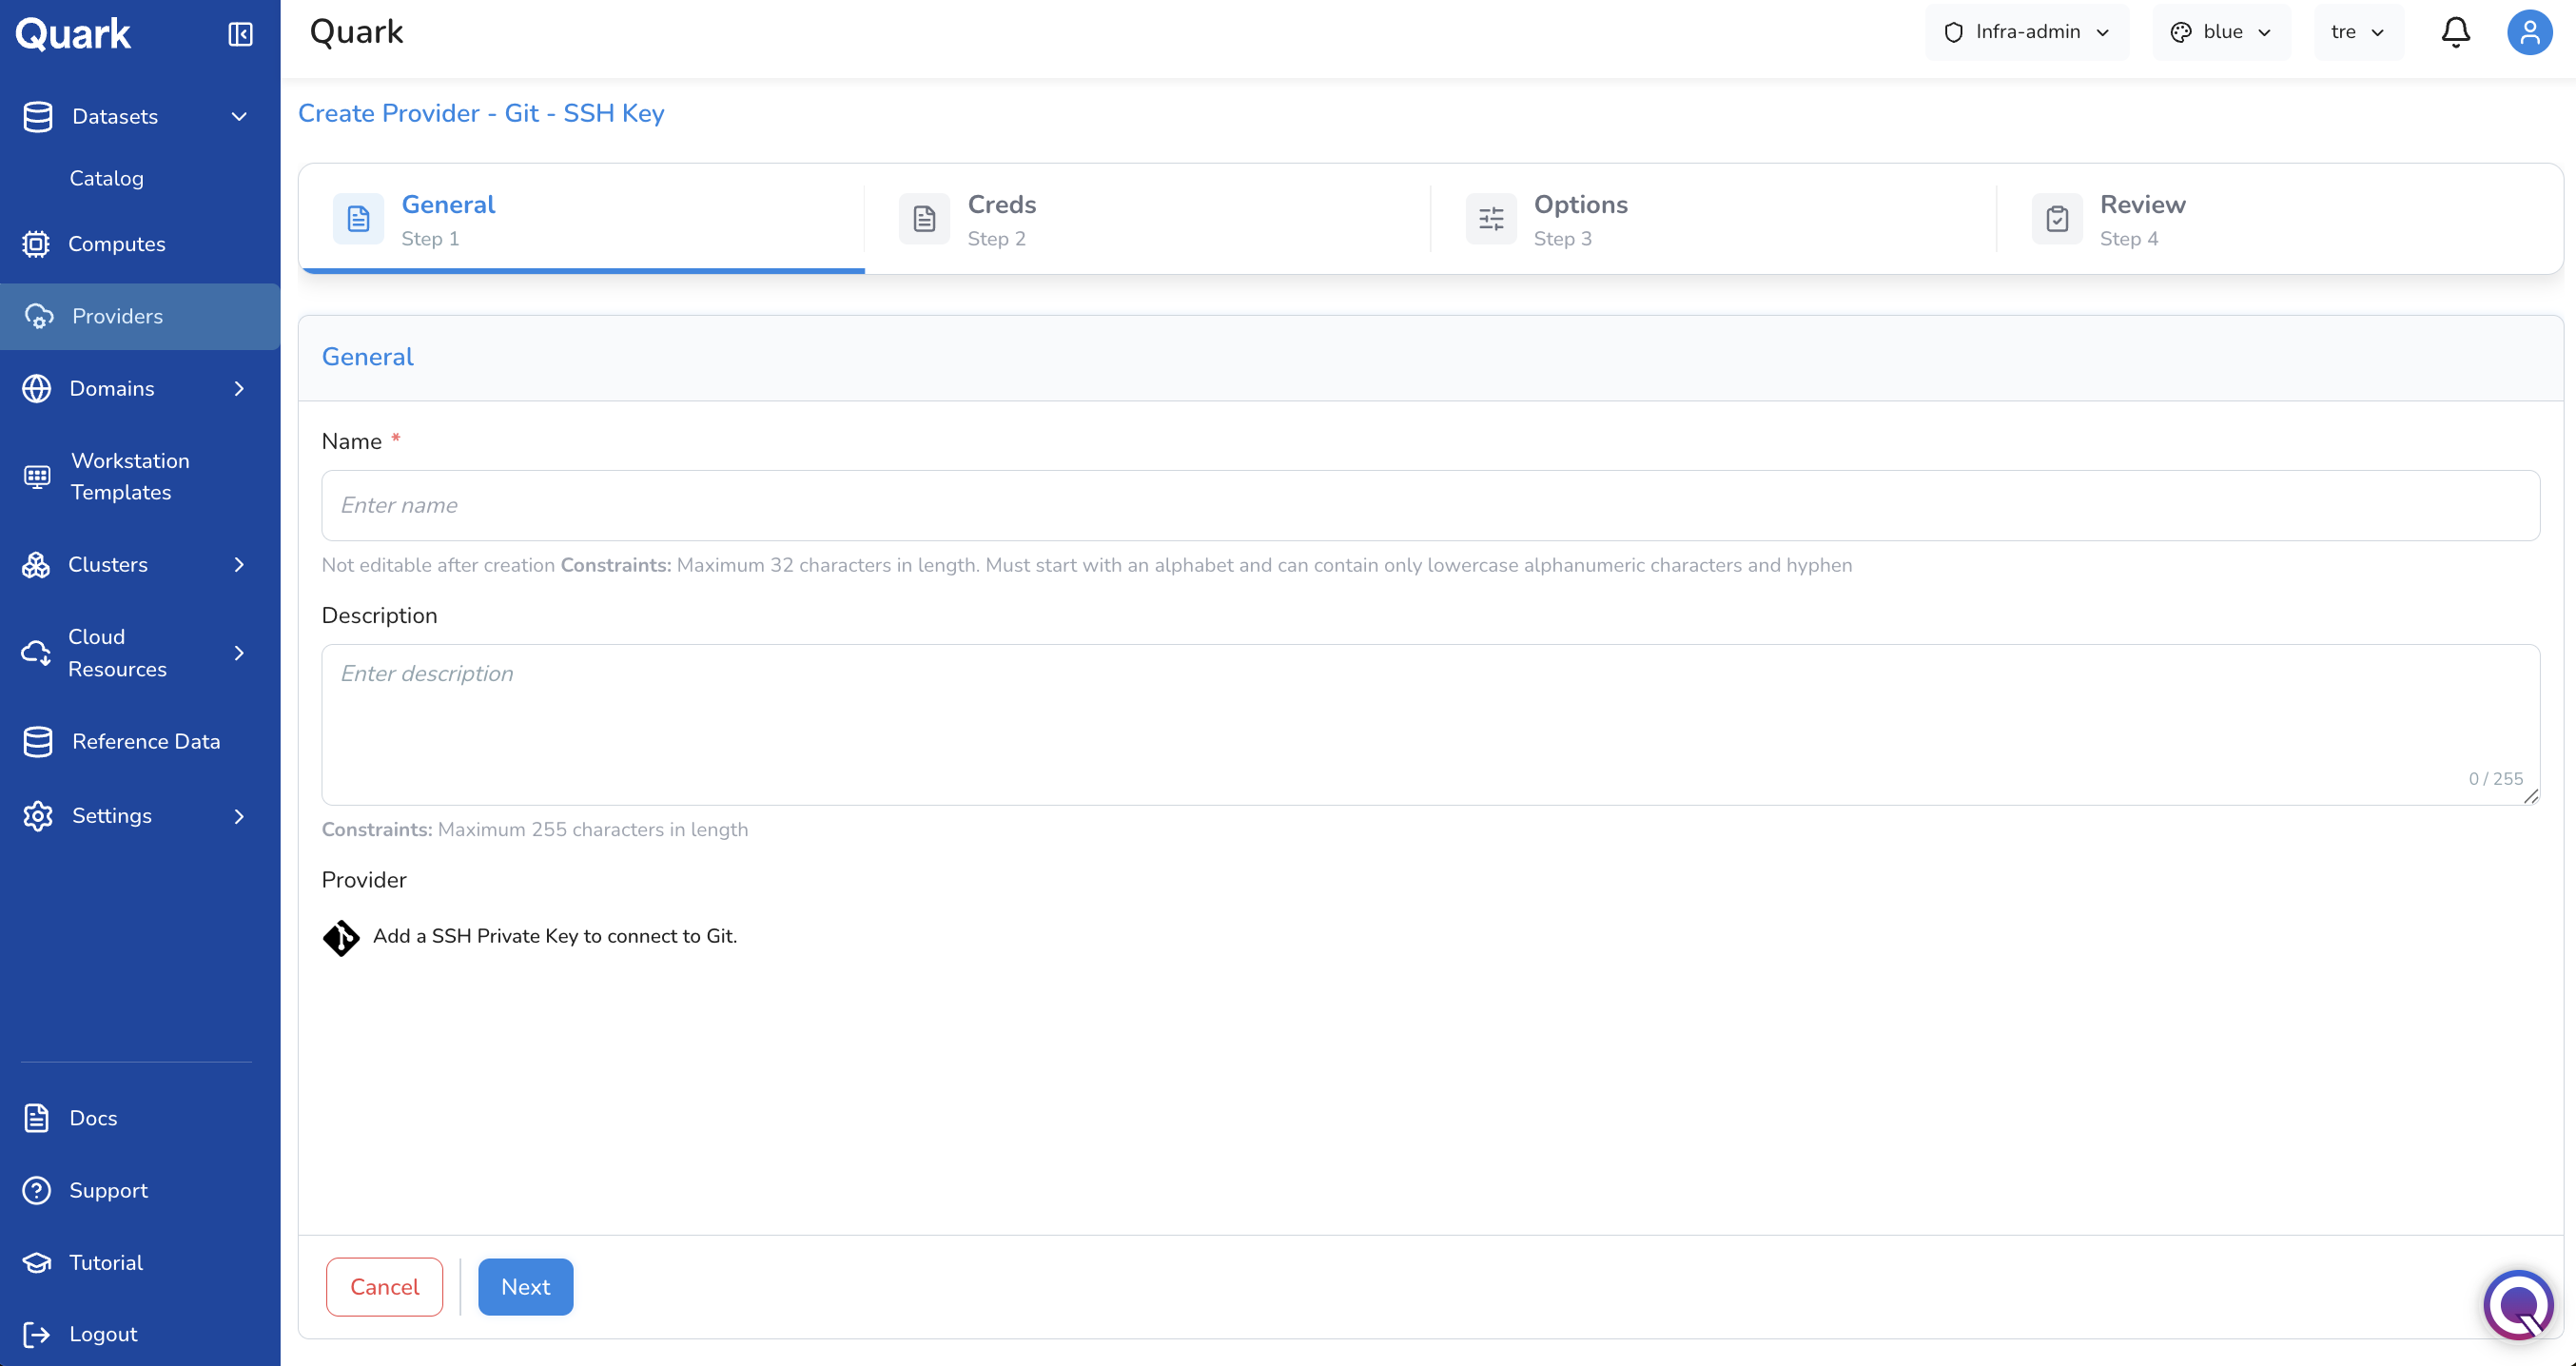Focus the Name input field

tap(1430, 505)
